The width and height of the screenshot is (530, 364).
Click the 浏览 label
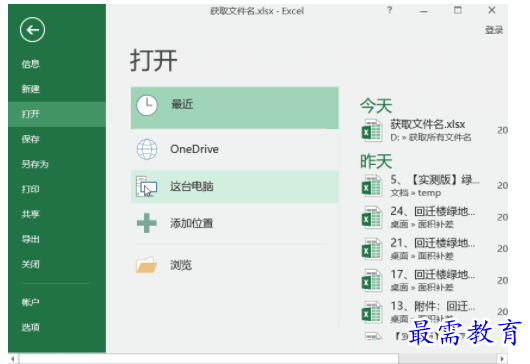181,265
